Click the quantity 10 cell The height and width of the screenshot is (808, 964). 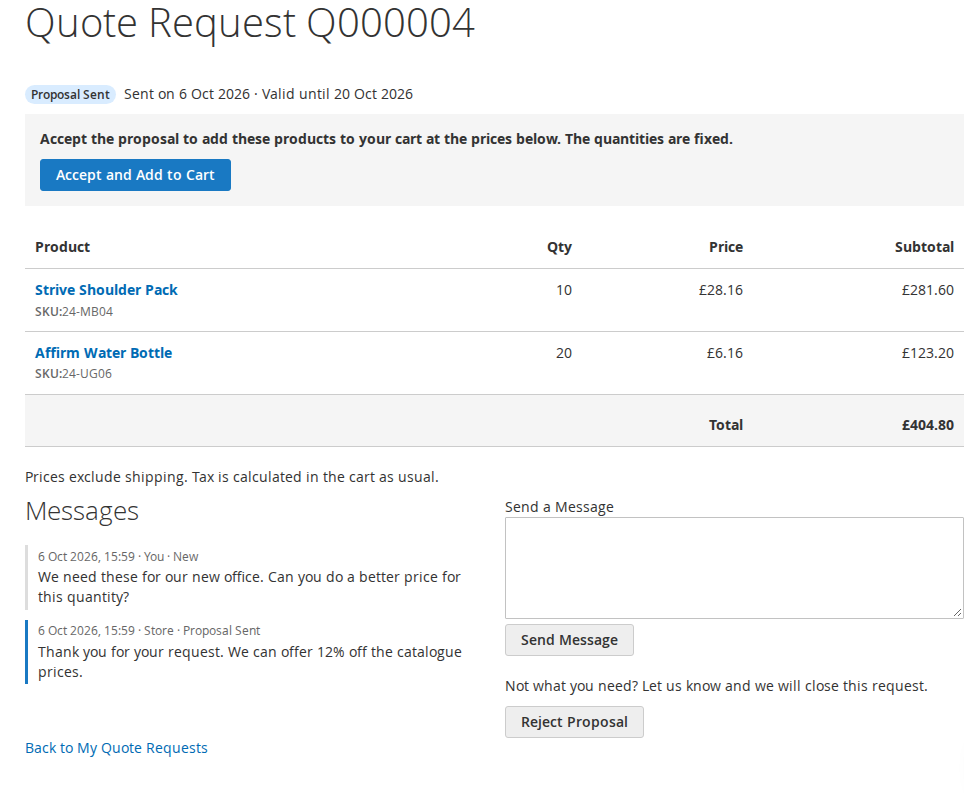(564, 290)
